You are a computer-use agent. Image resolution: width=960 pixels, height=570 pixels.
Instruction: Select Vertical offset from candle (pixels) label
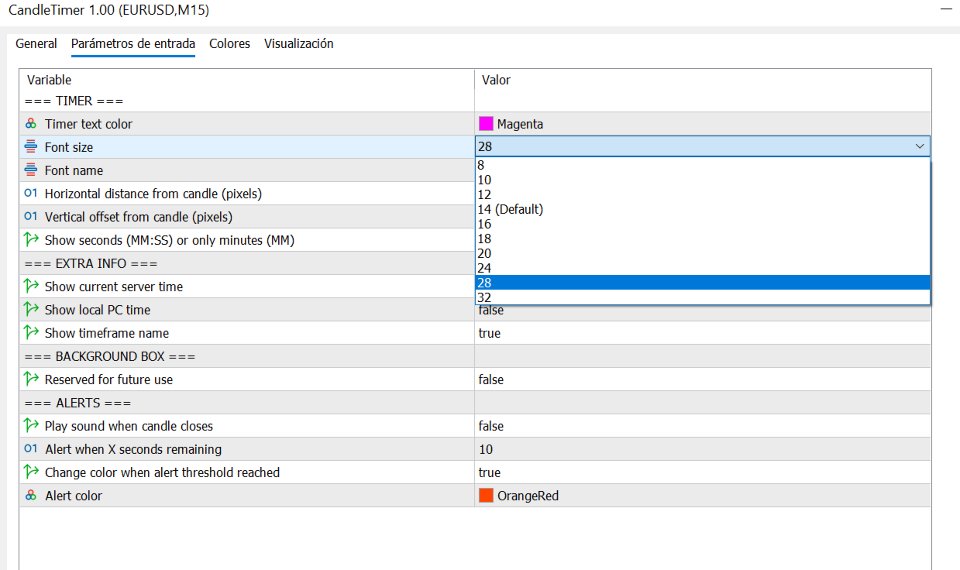click(x=138, y=217)
